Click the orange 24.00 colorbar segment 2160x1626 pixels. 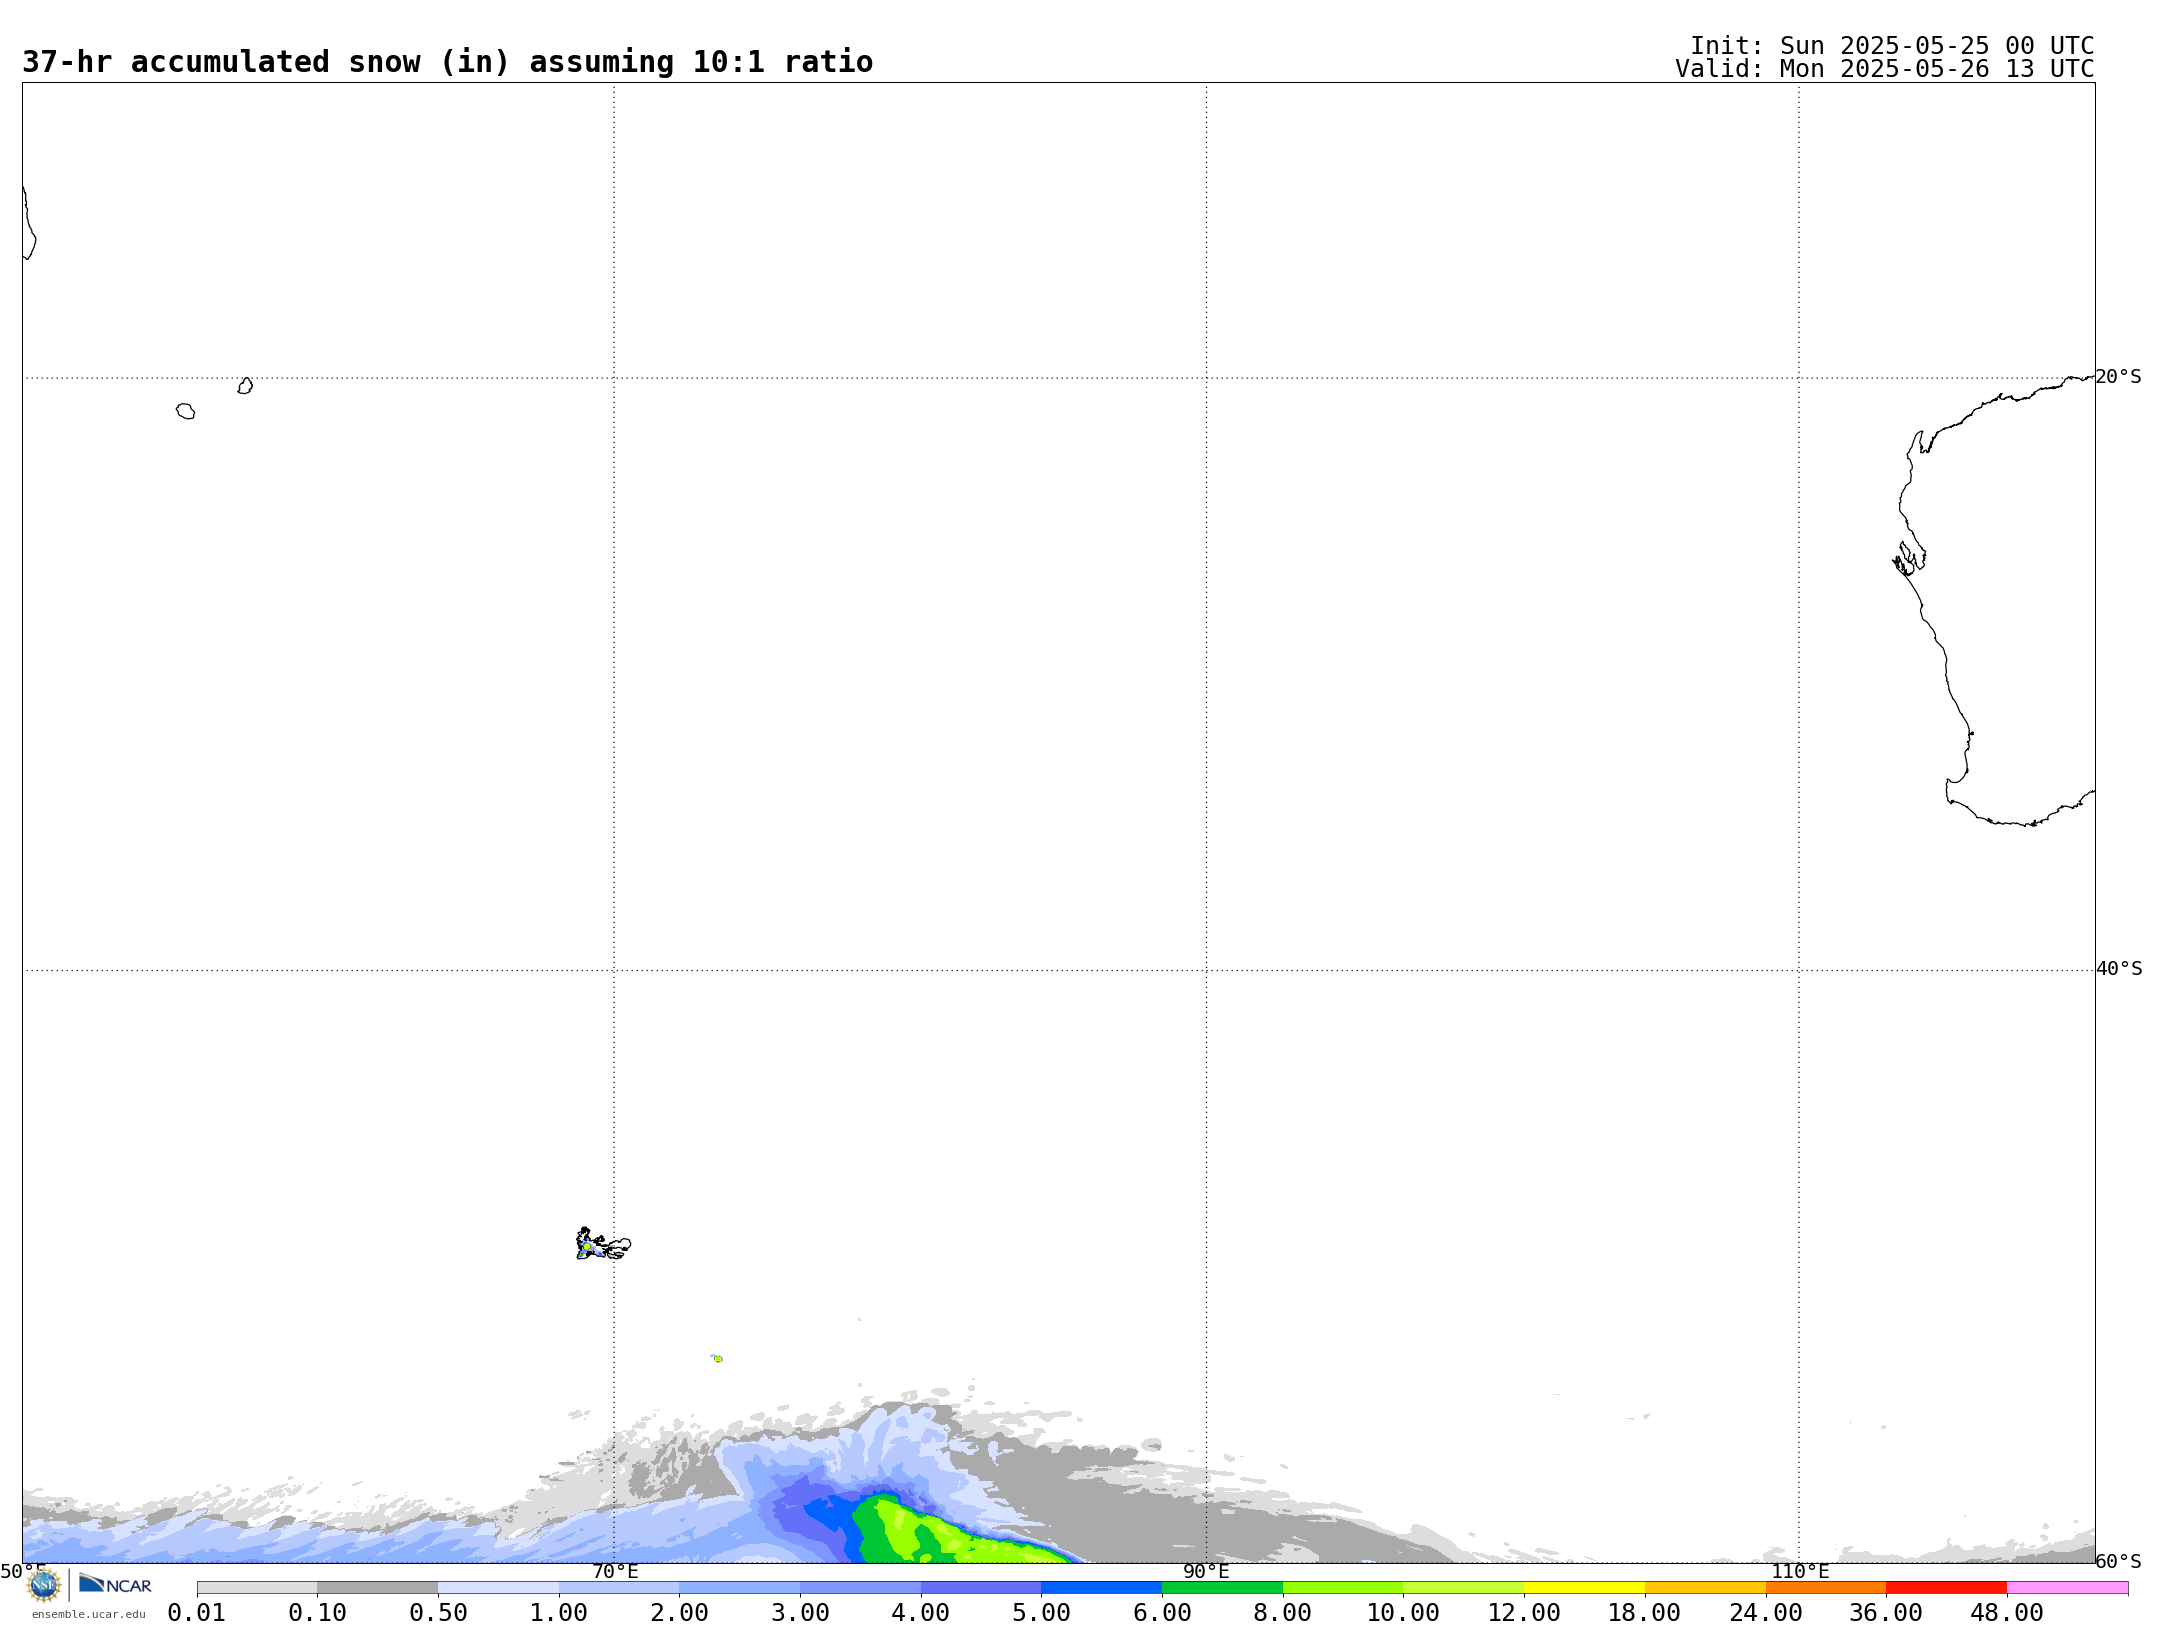point(1825,1588)
